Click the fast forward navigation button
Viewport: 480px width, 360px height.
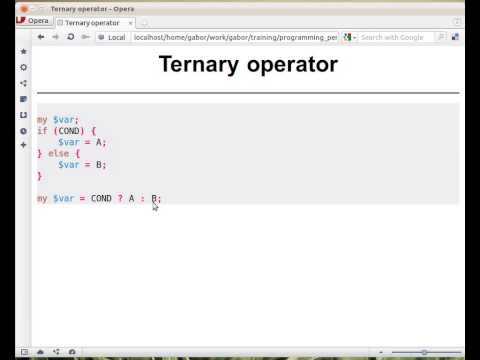(86, 37)
